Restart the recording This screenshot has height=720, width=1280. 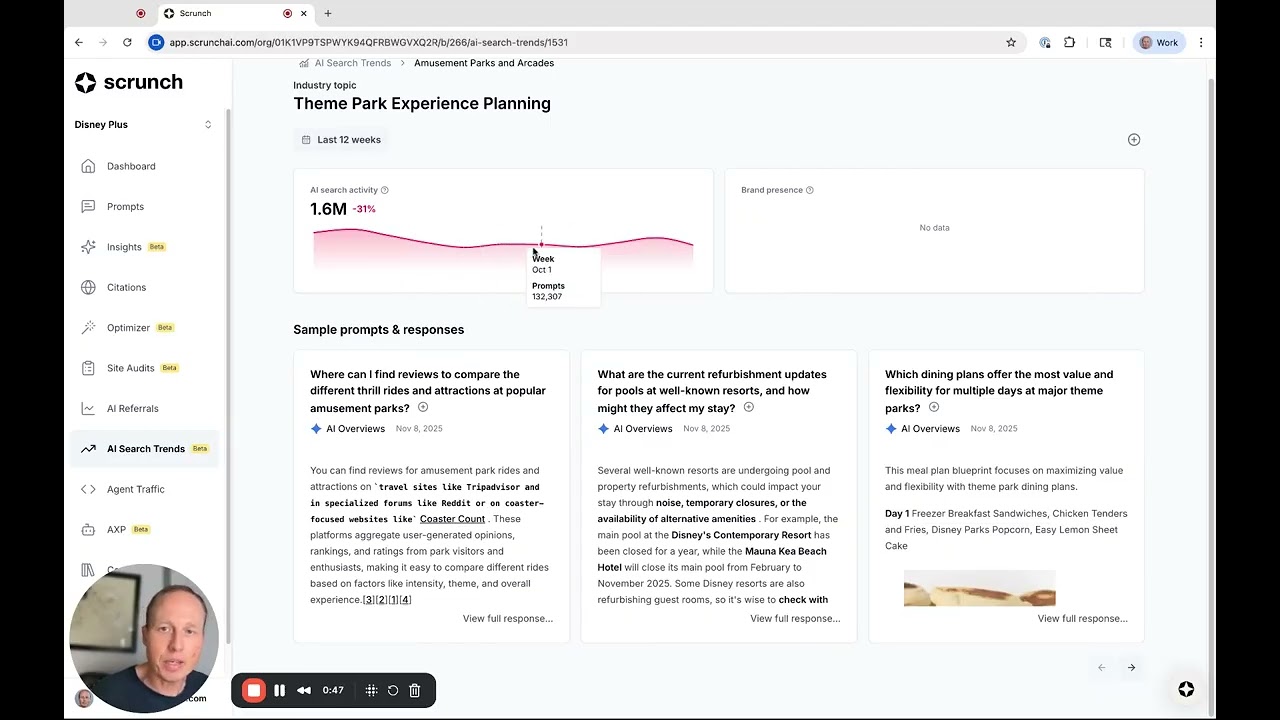(x=393, y=690)
